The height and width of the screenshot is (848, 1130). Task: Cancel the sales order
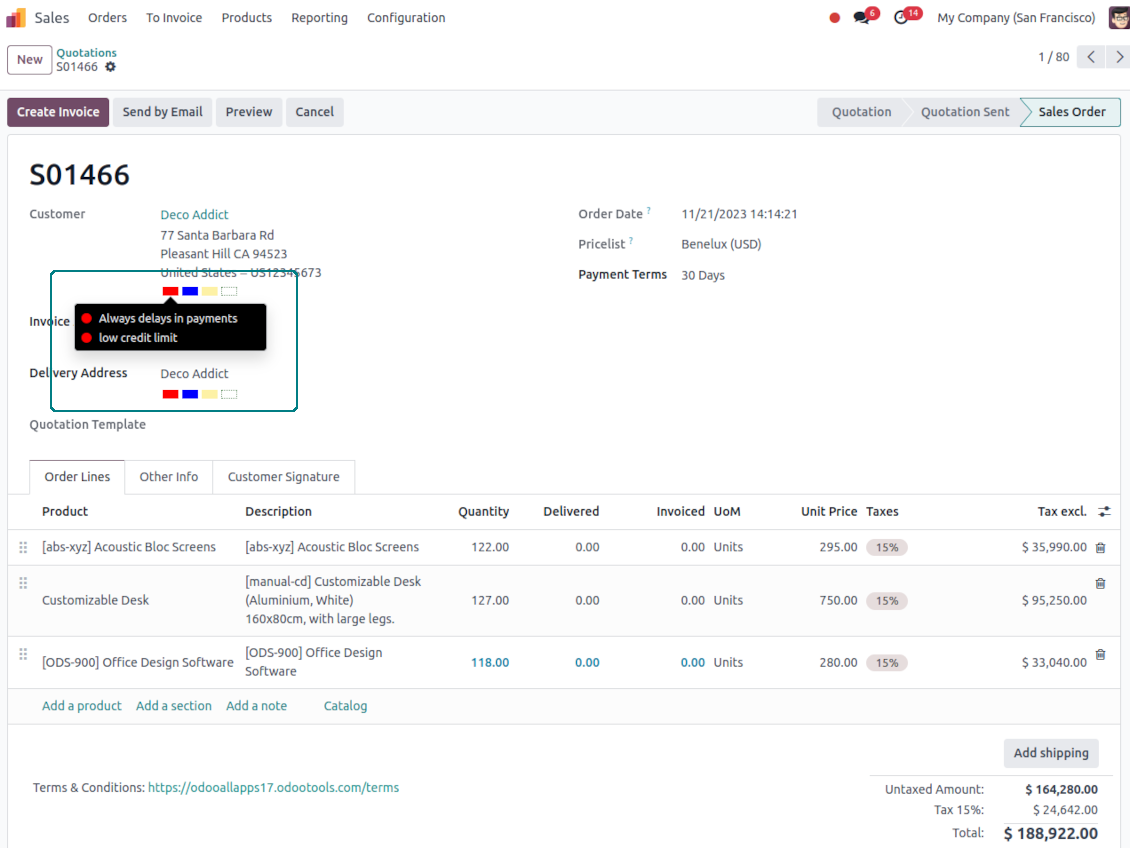(x=314, y=112)
